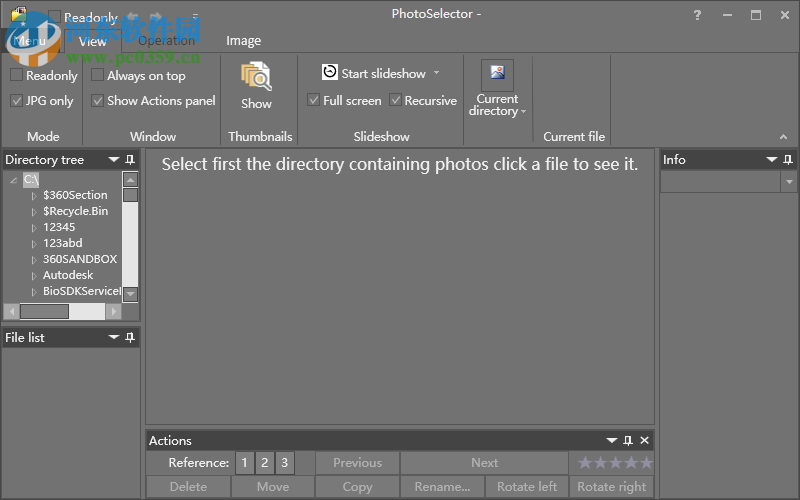Click the Copy button
The width and height of the screenshot is (800, 500).
pyautogui.click(x=357, y=487)
